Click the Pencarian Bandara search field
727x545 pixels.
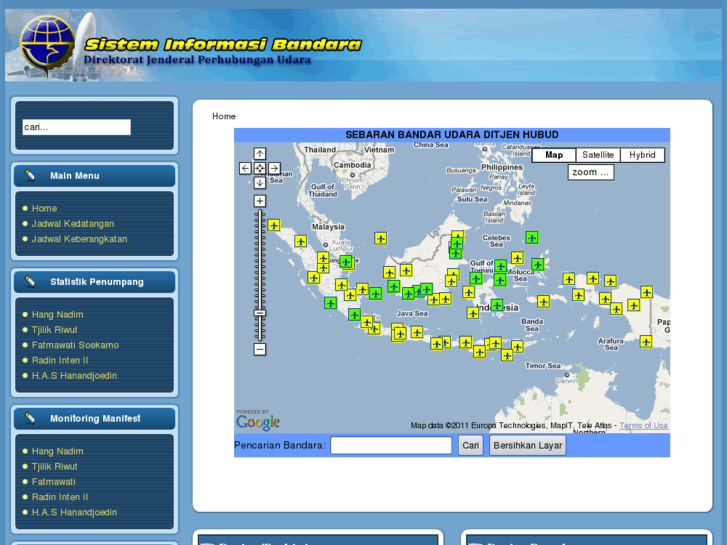(x=391, y=445)
